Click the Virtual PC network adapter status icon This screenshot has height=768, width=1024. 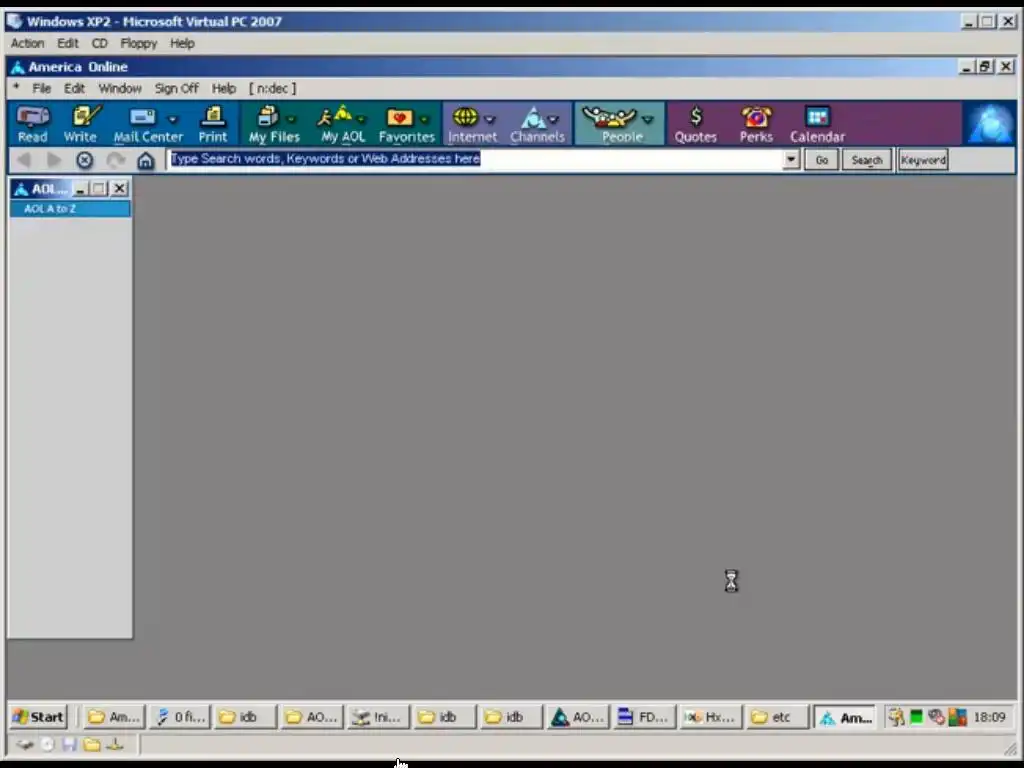pos(115,744)
